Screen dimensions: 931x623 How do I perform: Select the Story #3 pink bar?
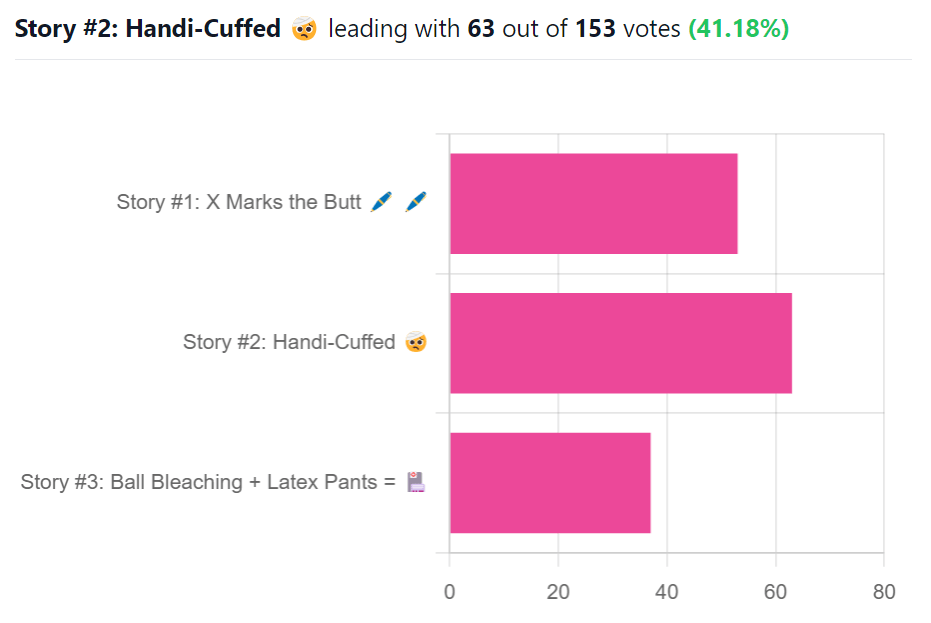coord(550,483)
